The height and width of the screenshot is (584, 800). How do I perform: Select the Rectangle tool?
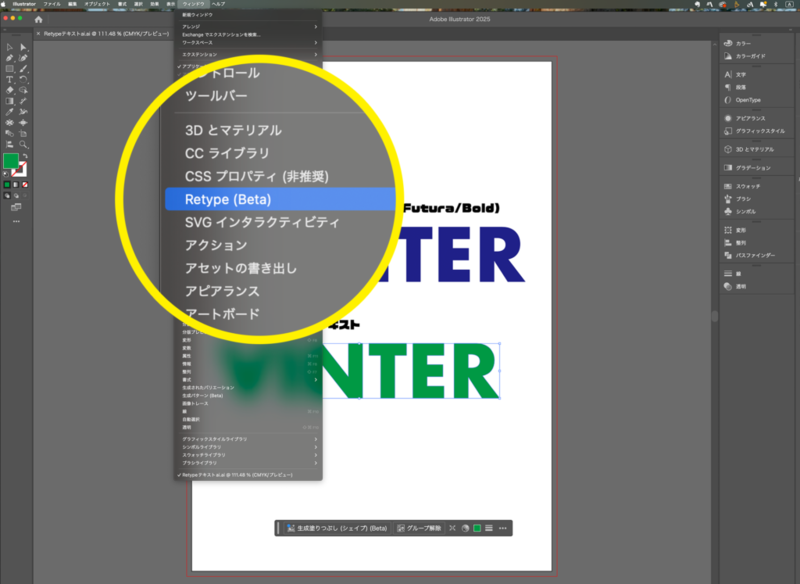pos(9,68)
